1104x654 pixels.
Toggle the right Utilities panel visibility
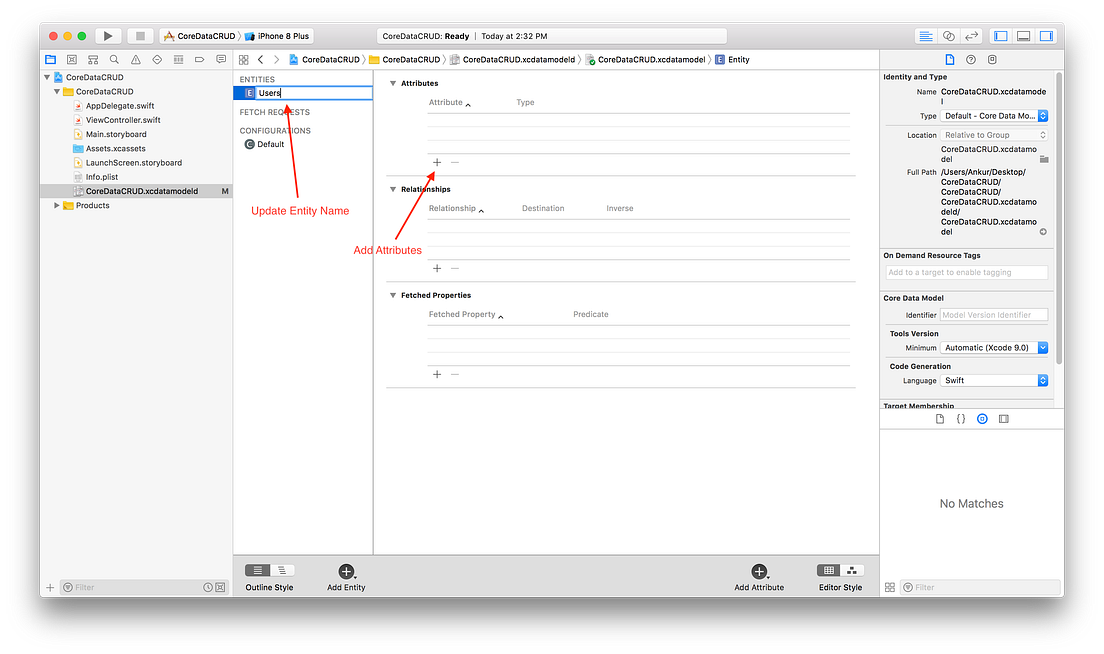1048,34
